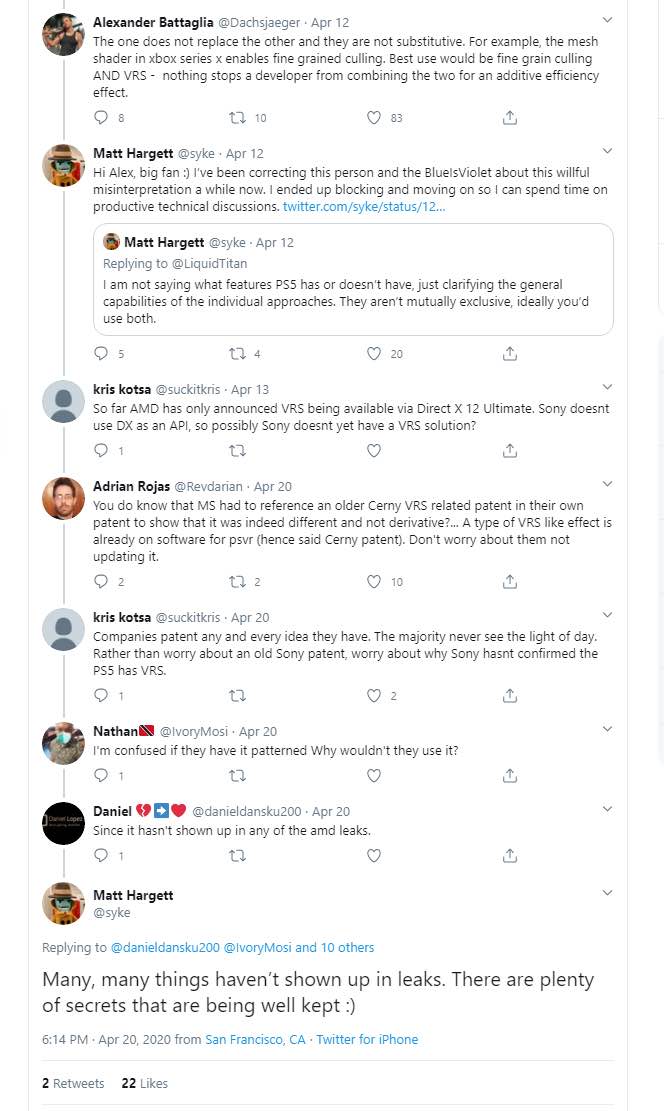The width and height of the screenshot is (664, 1111).
Task: Open the twitter.com/syke/status link
Action: (x=364, y=207)
